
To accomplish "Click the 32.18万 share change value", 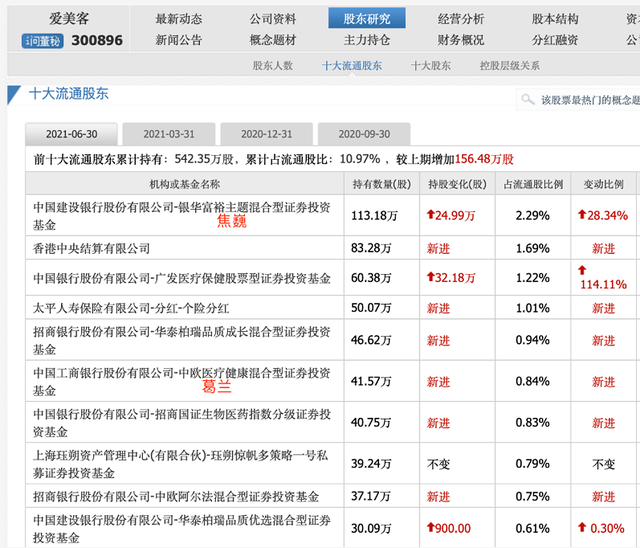I will (x=451, y=278).
